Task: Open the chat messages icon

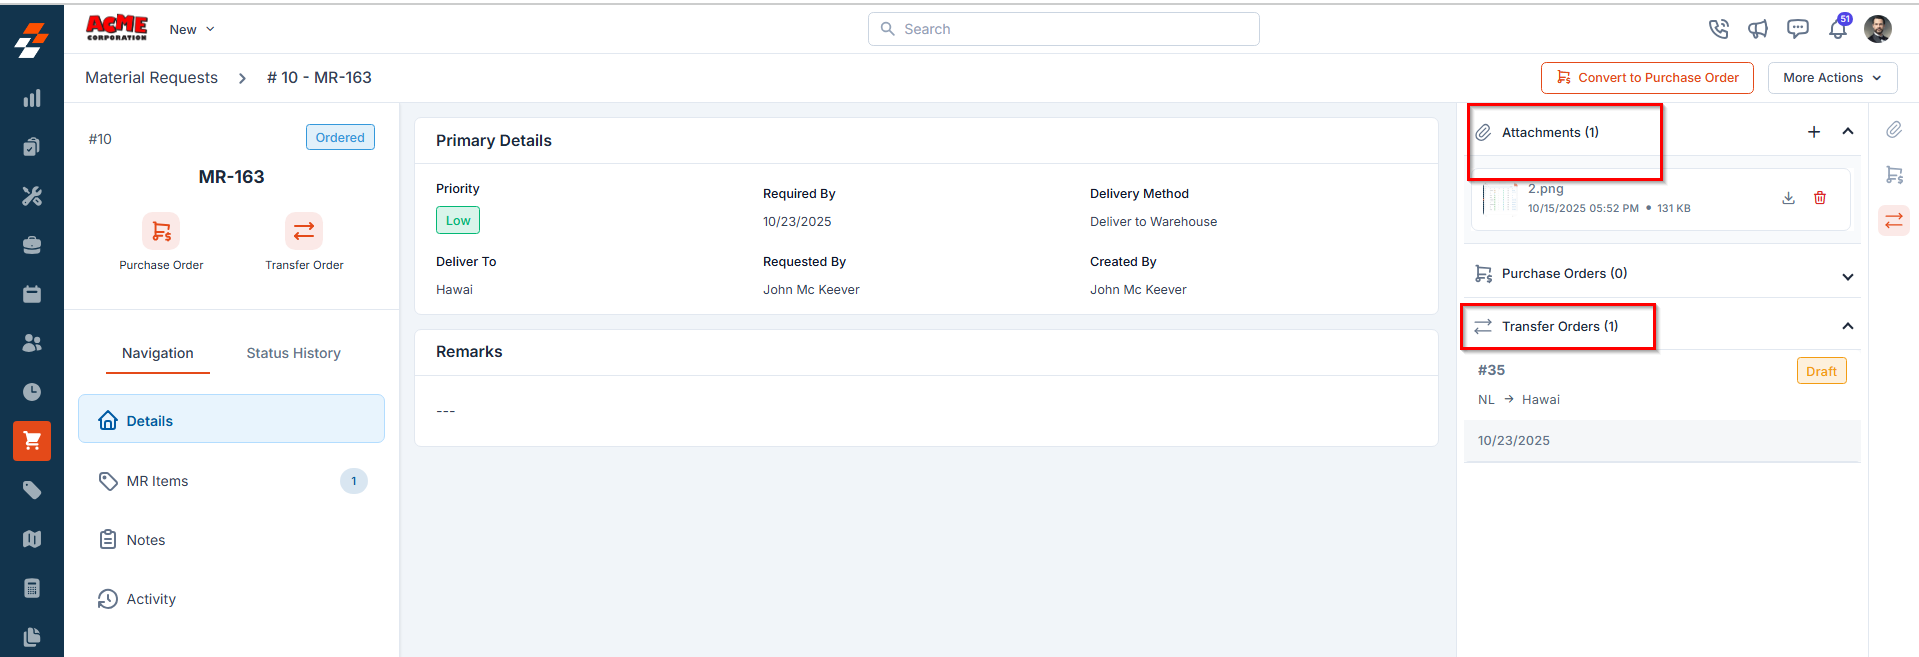Action: pos(1798,29)
